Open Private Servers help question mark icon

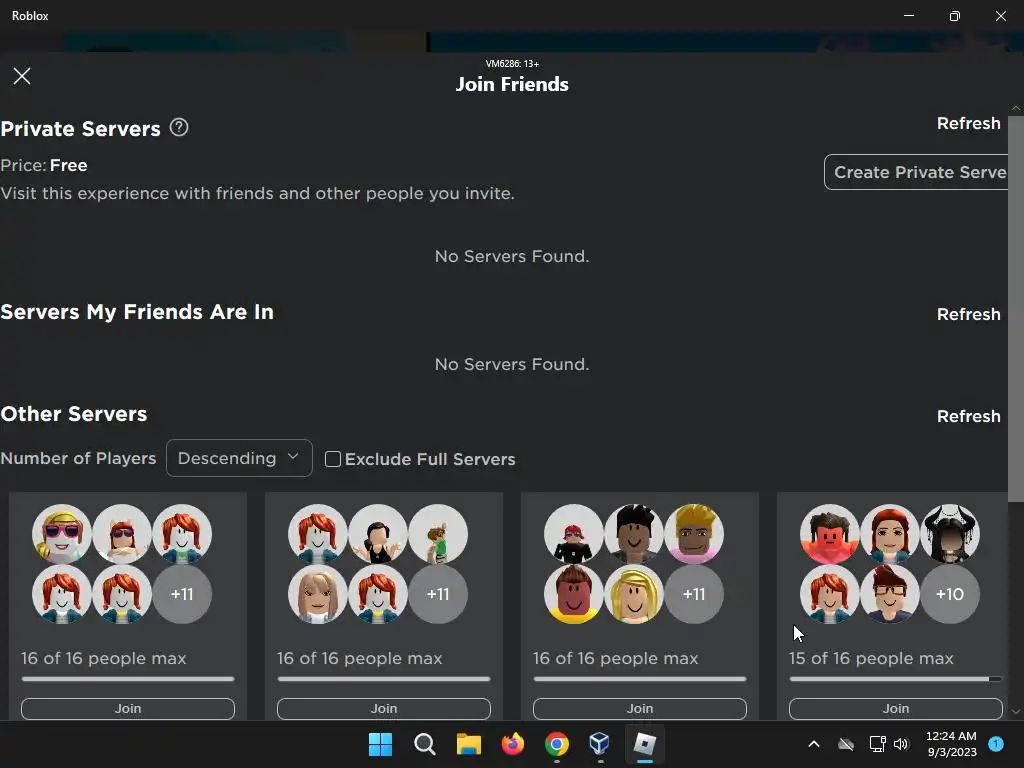[179, 127]
